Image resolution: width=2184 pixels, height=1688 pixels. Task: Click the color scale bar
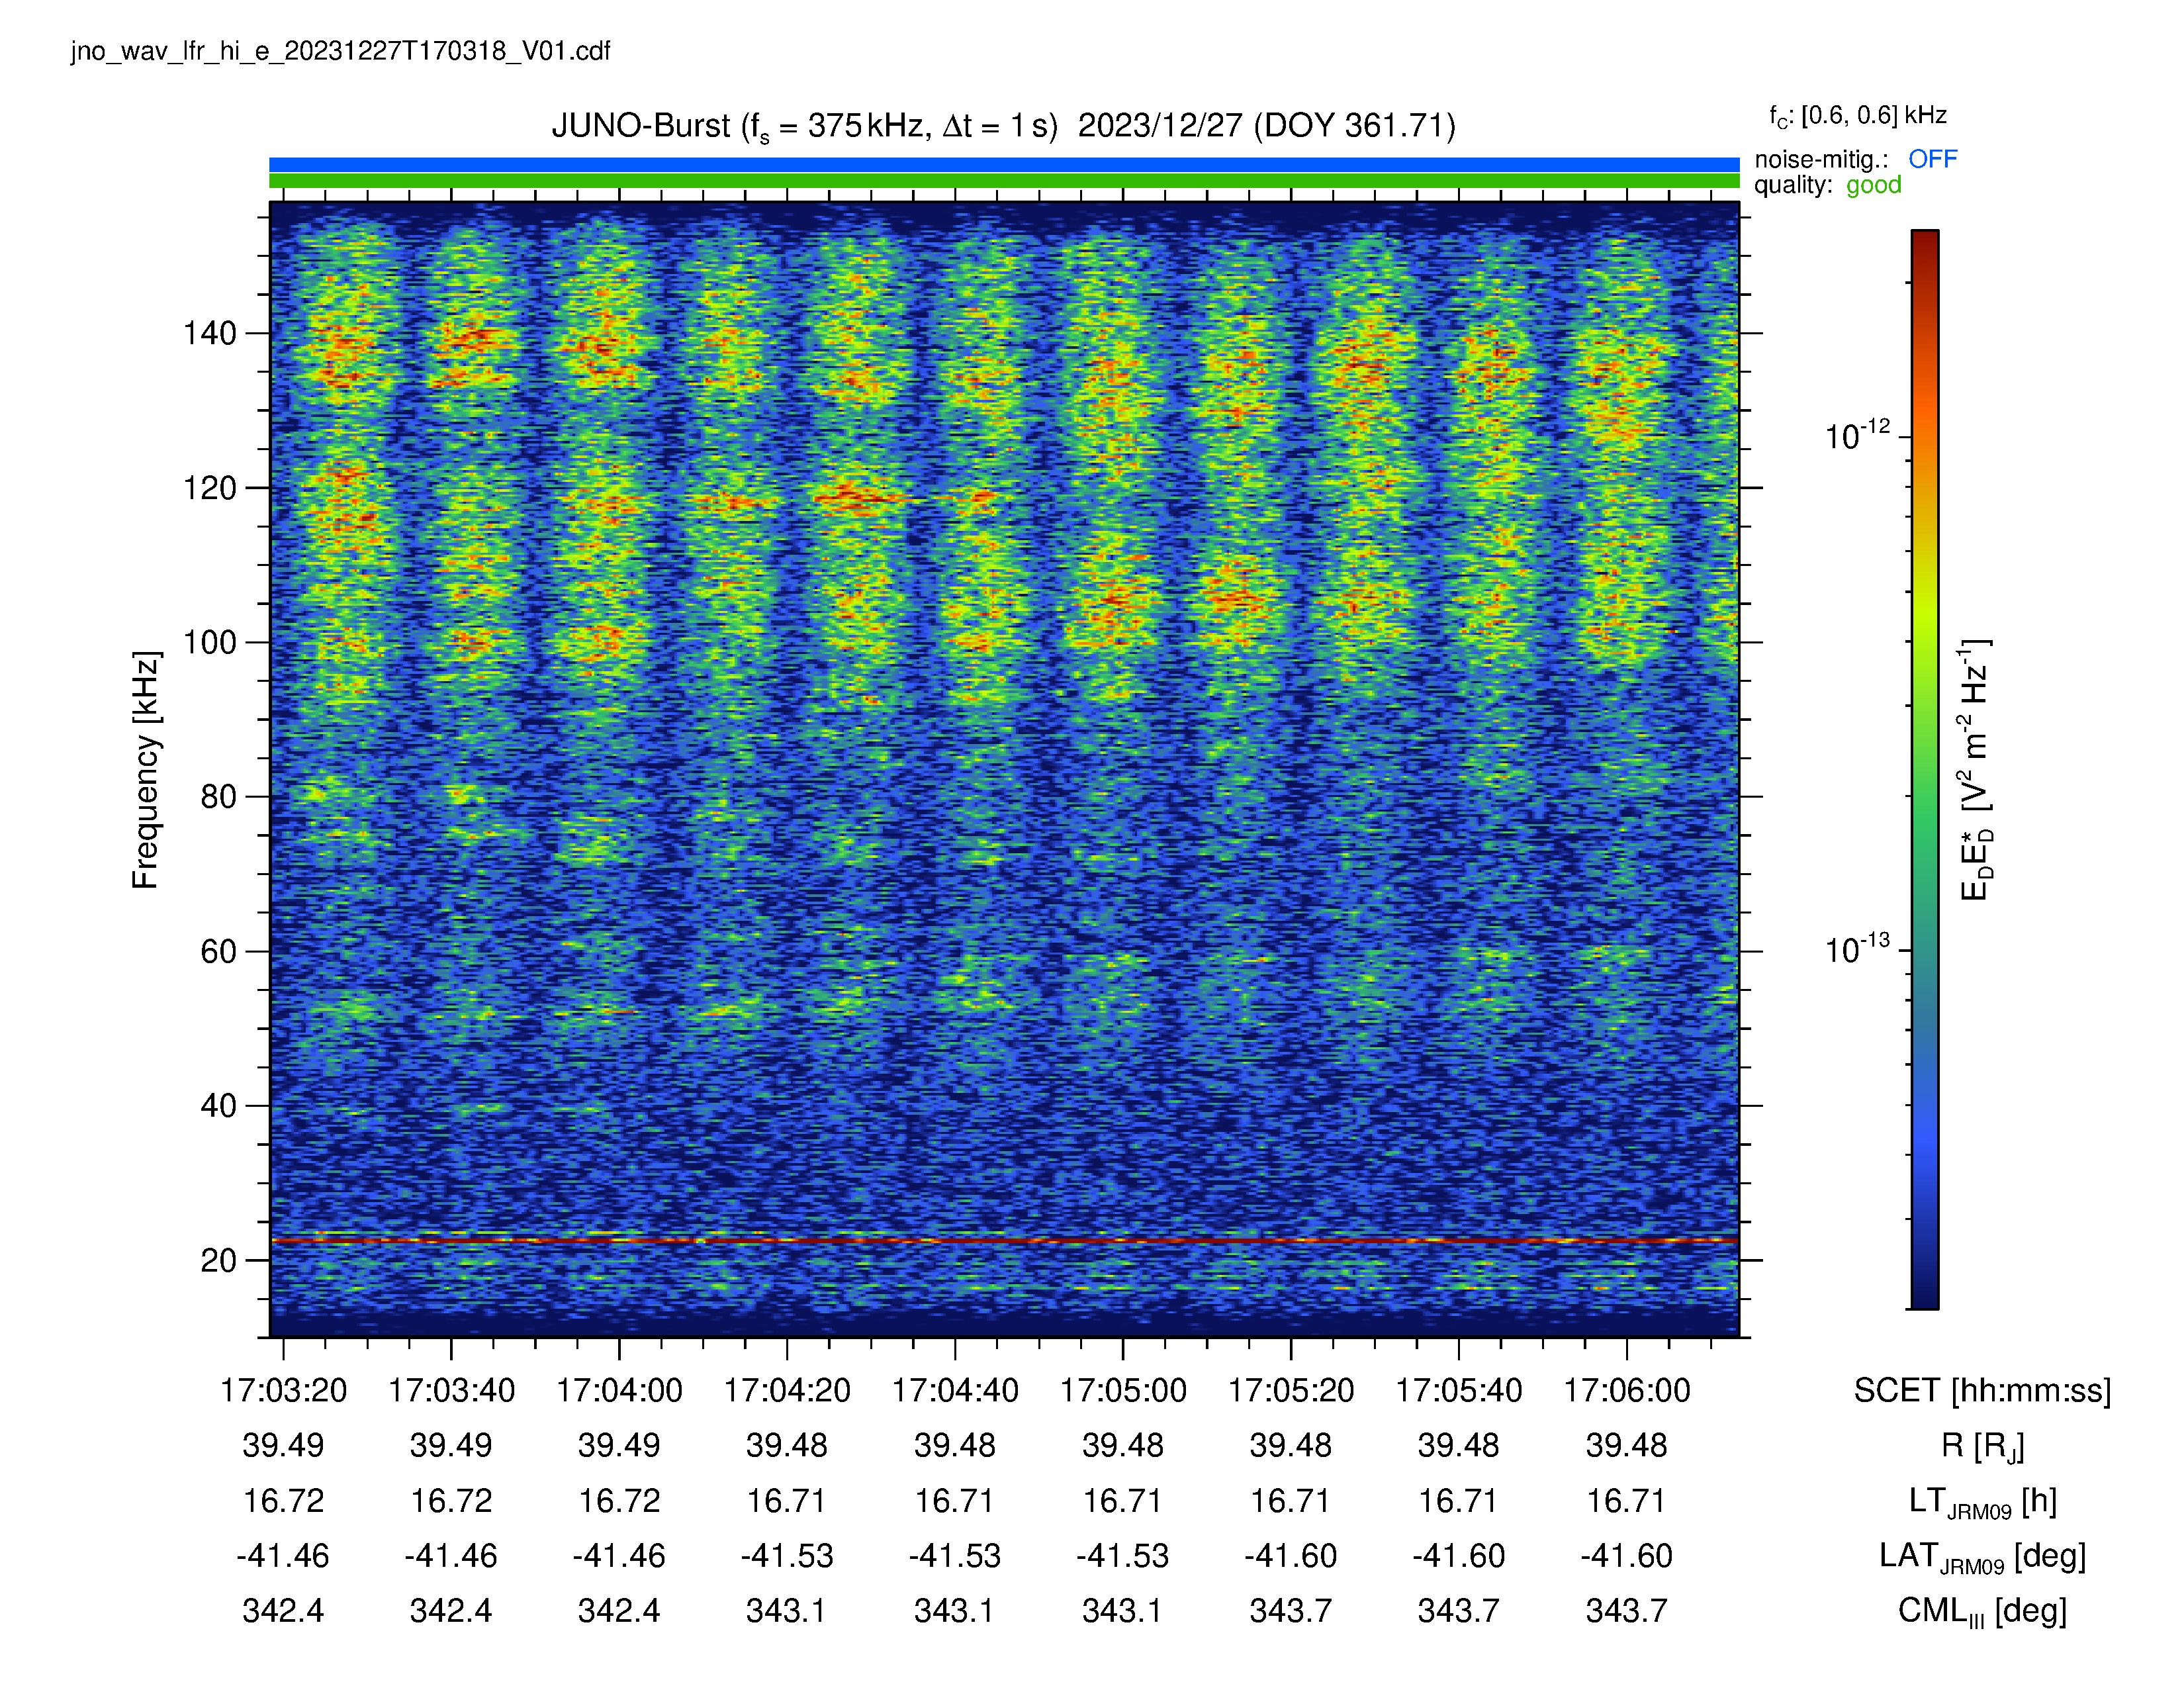(x=1925, y=769)
